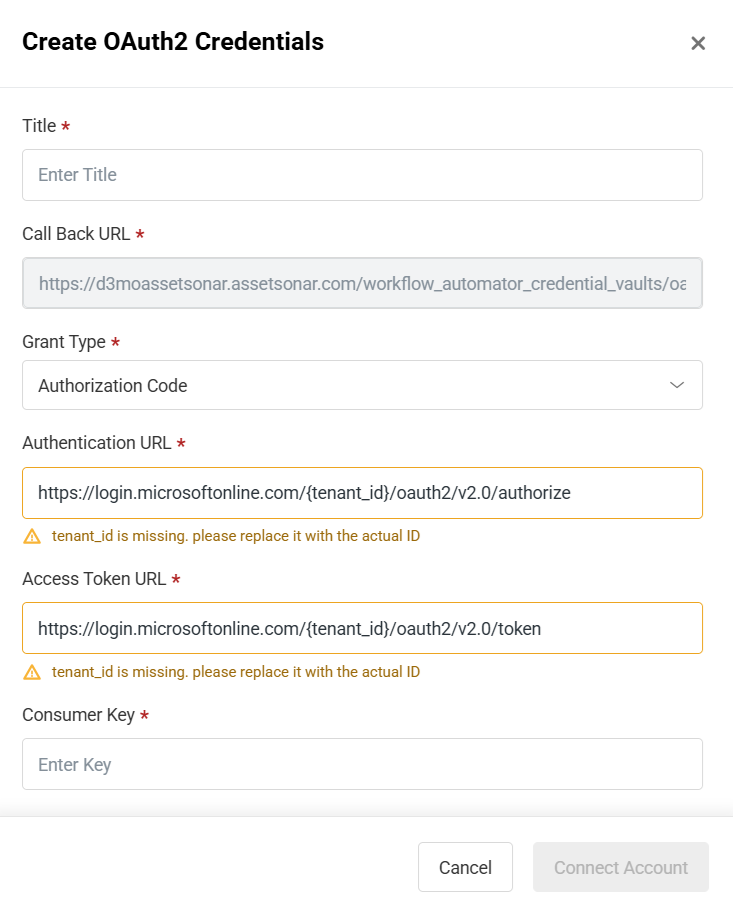
Task: Click the warning icon below Authentication URL
Action: click(33, 536)
